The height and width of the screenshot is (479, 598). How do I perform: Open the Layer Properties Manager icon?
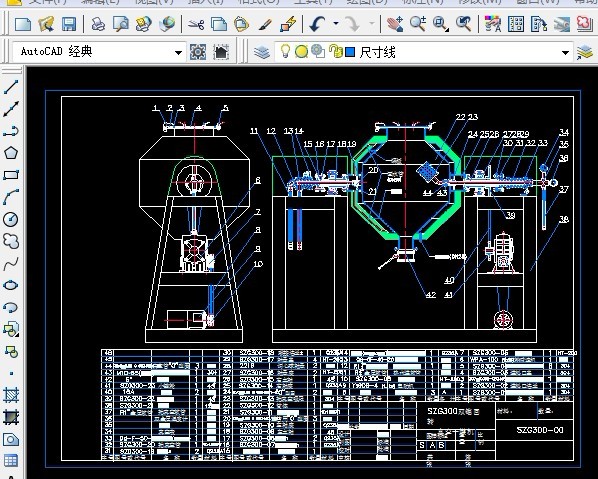click(x=262, y=52)
